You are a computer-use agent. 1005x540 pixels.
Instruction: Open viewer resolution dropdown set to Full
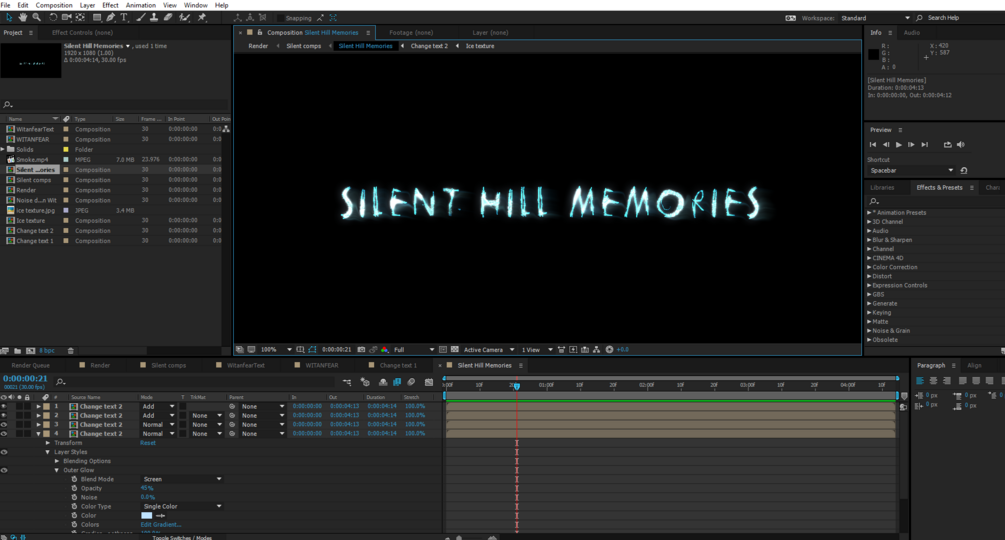[413, 350]
